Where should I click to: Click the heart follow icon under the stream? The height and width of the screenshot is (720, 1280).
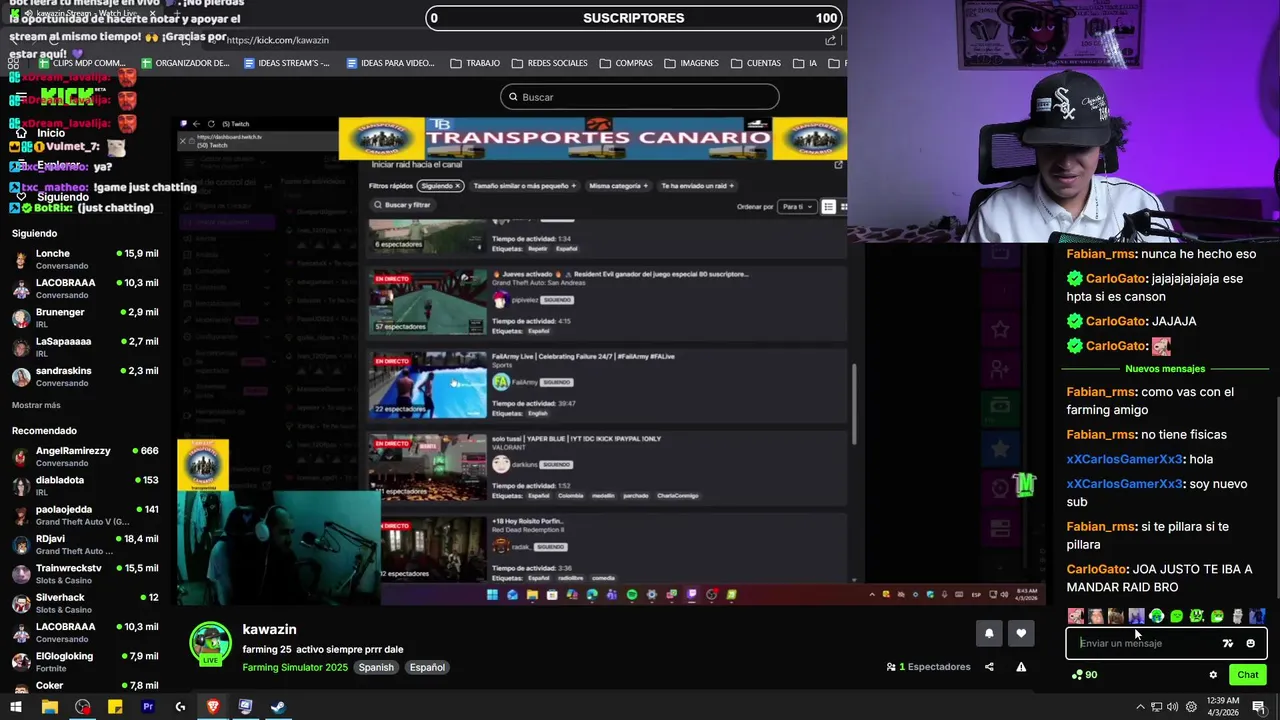pyautogui.click(x=1021, y=633)
